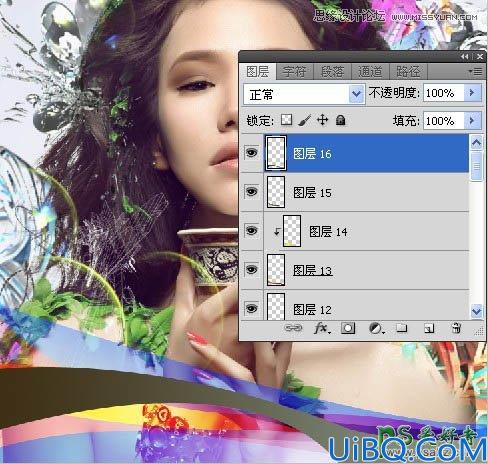The image size is (488, 464).
Task: Click the layer list scroll up arrow
Action: coord(476,143)
